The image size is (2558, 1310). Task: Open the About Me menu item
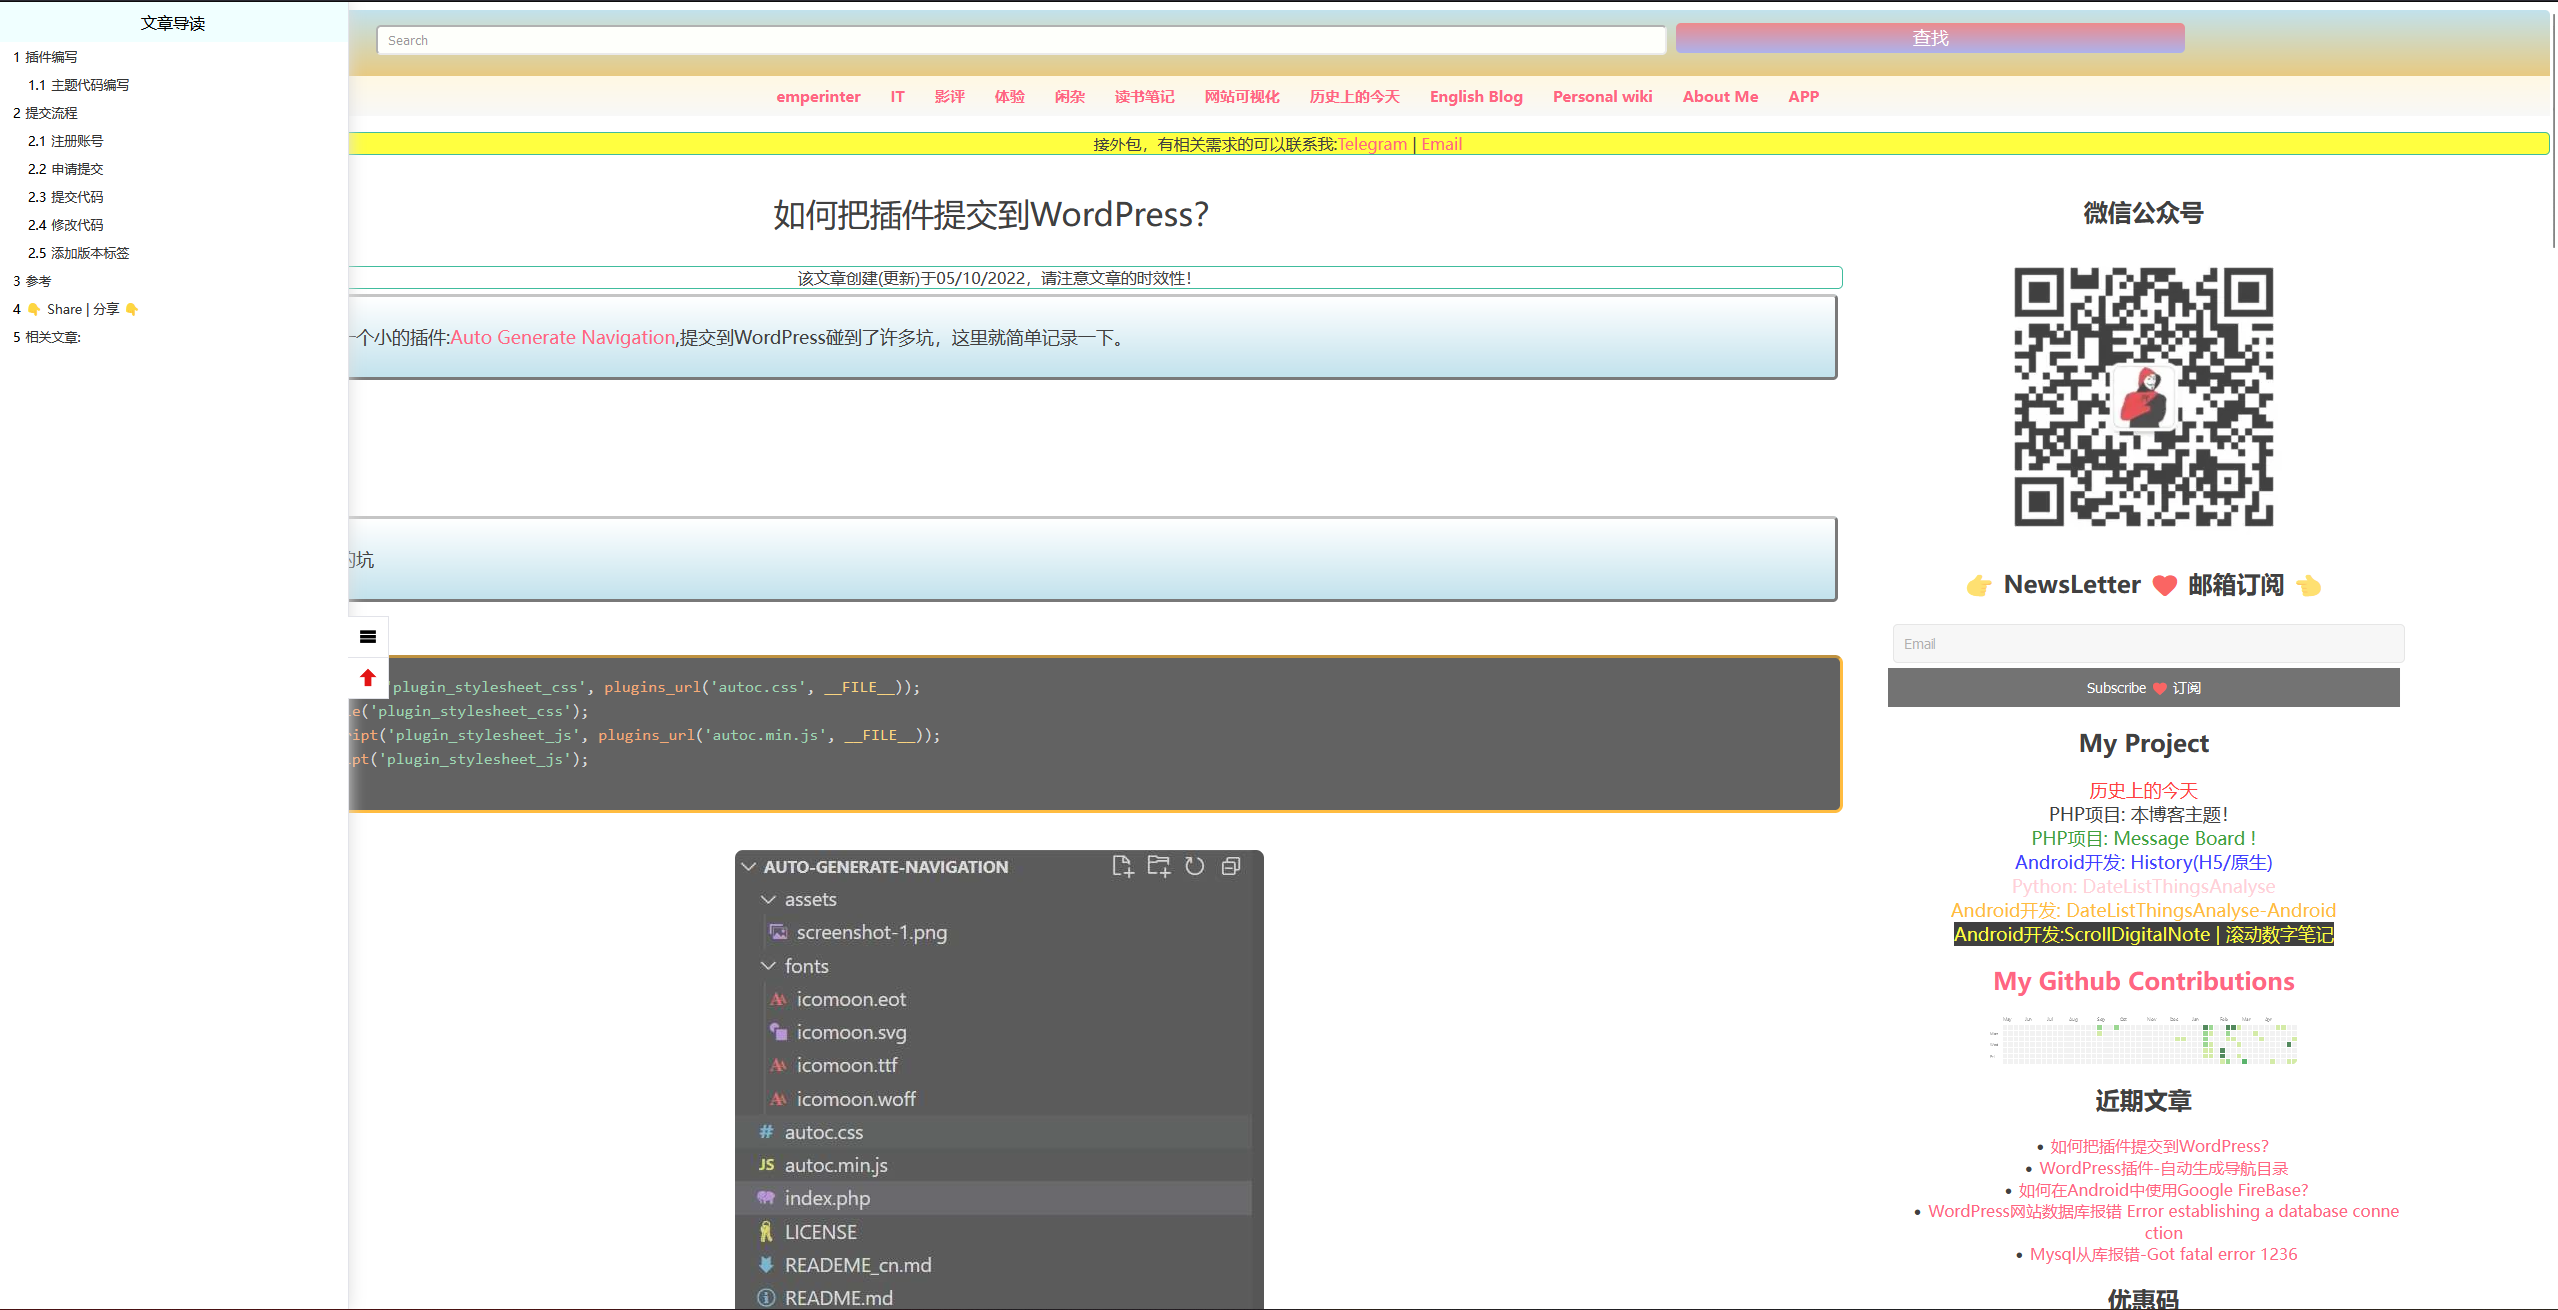click(1720, 97)
